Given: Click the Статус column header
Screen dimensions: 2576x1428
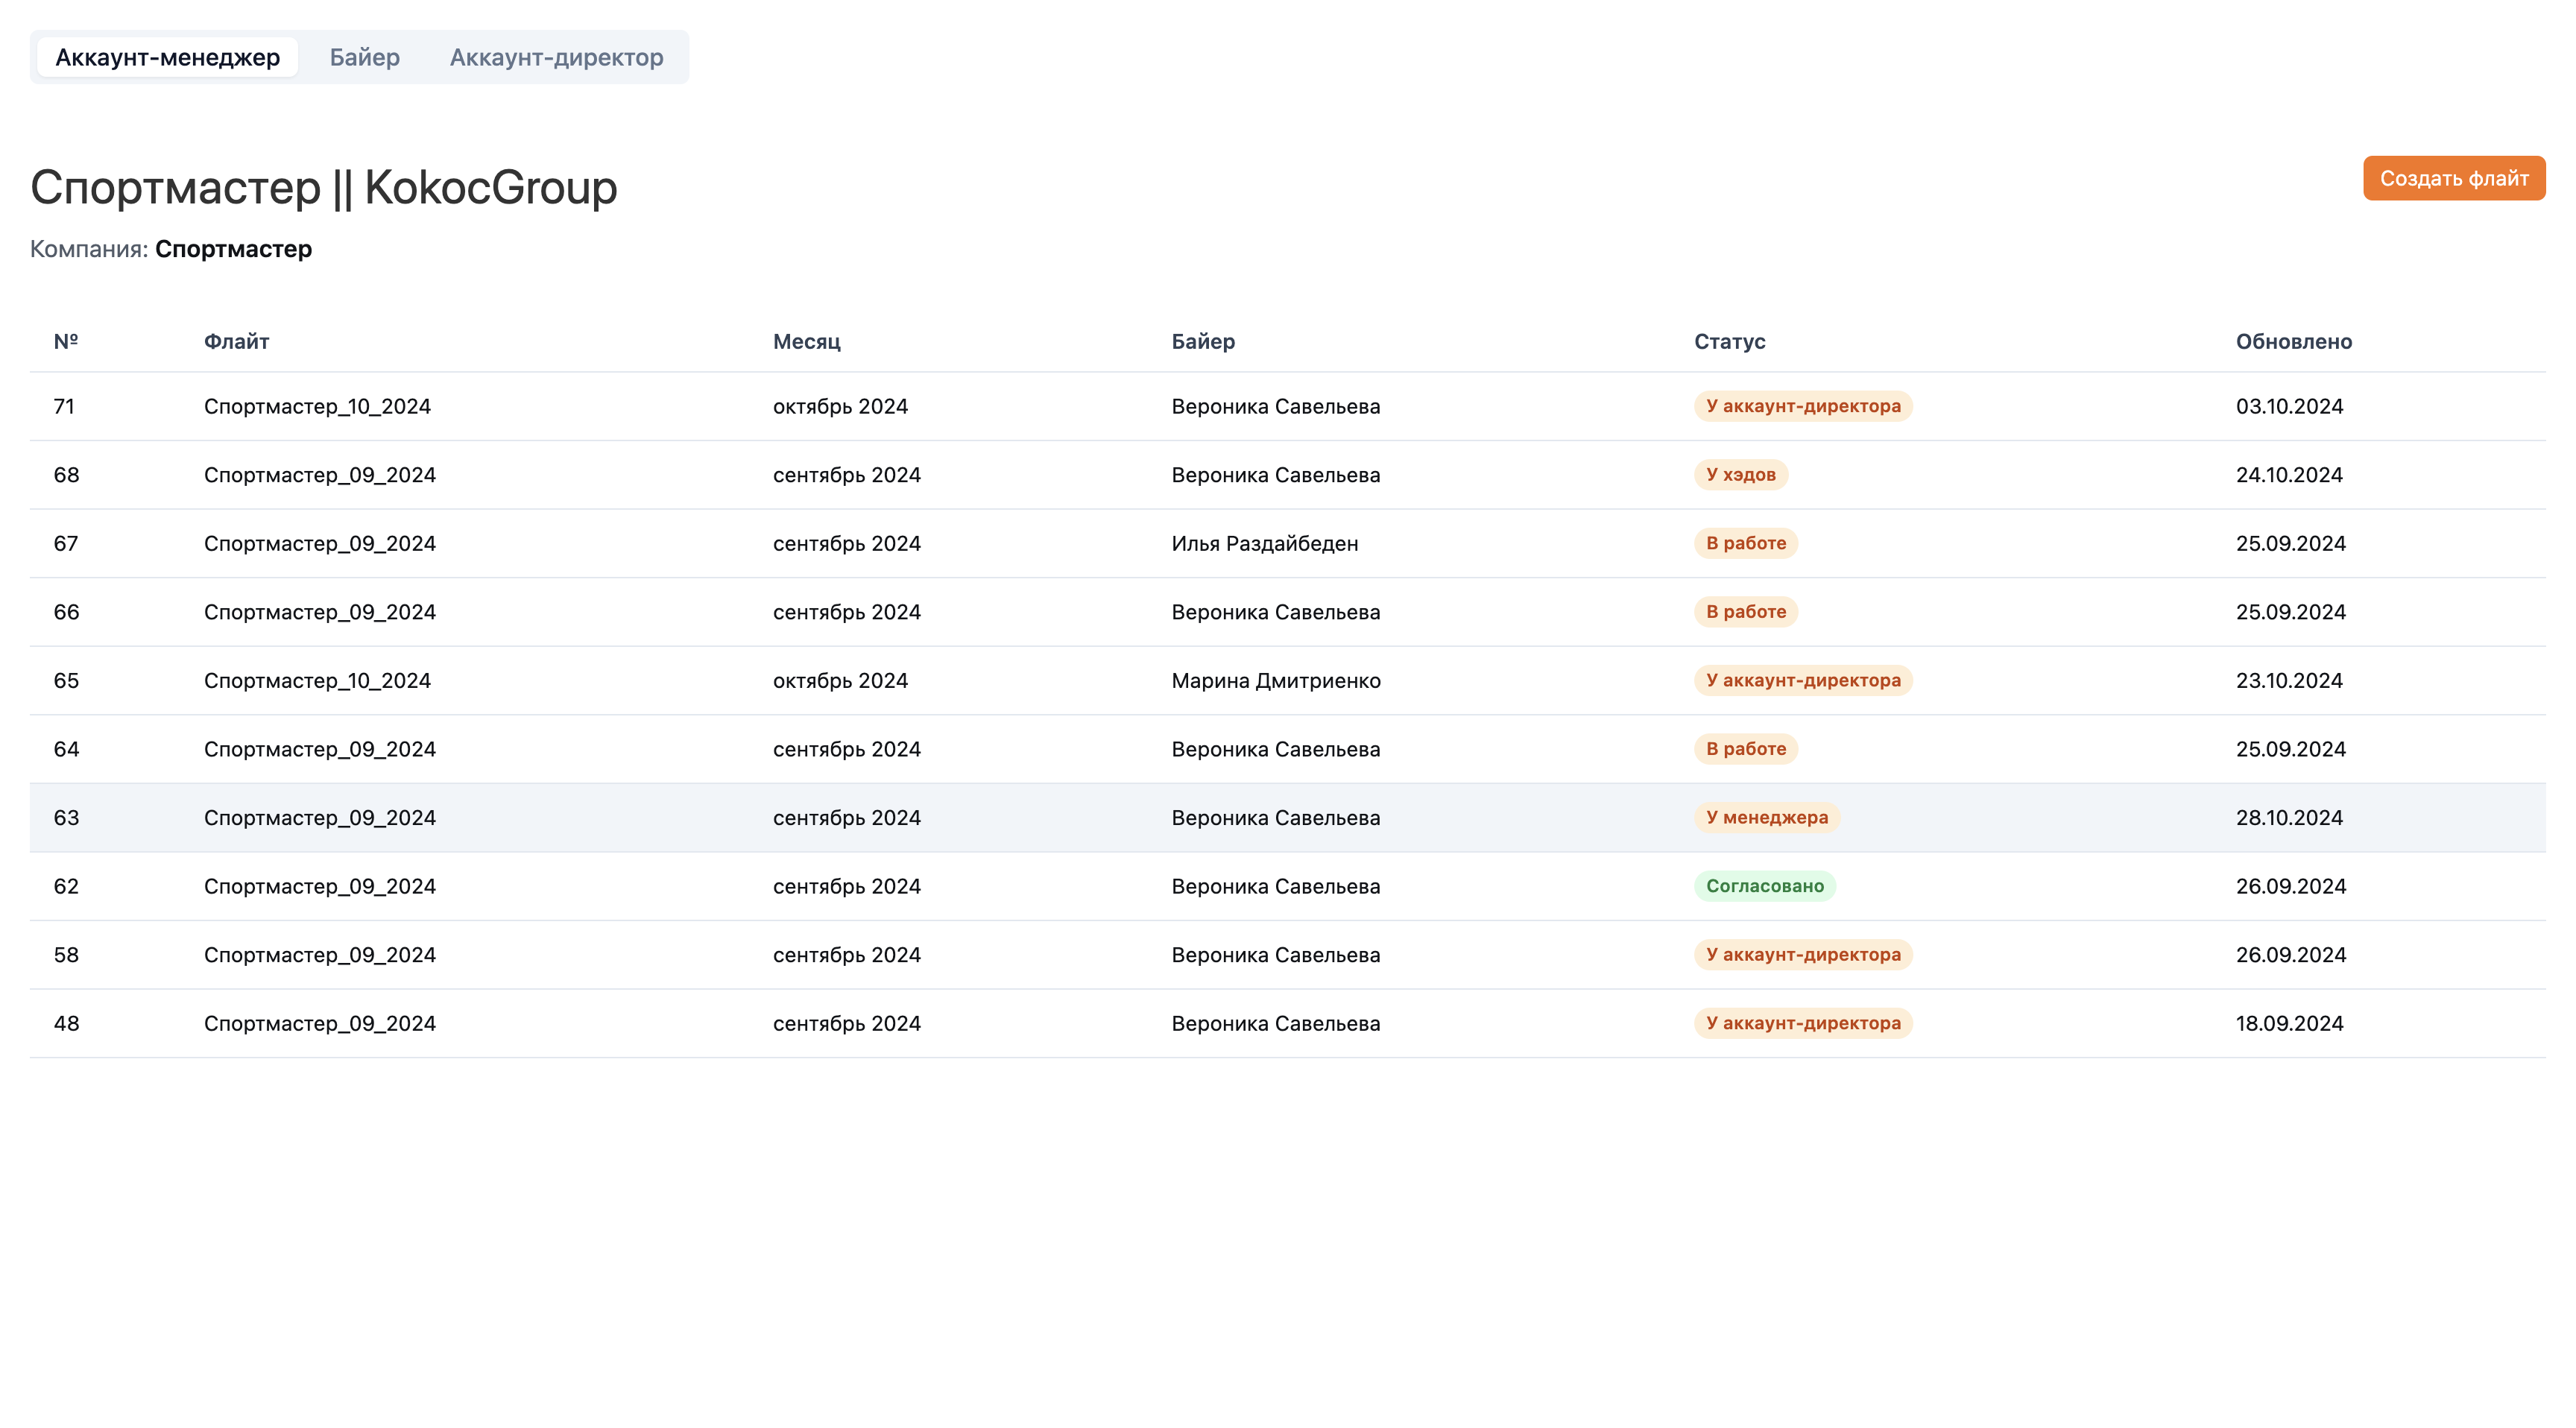Looking at the screenshot, I should tap(1730, 341).
